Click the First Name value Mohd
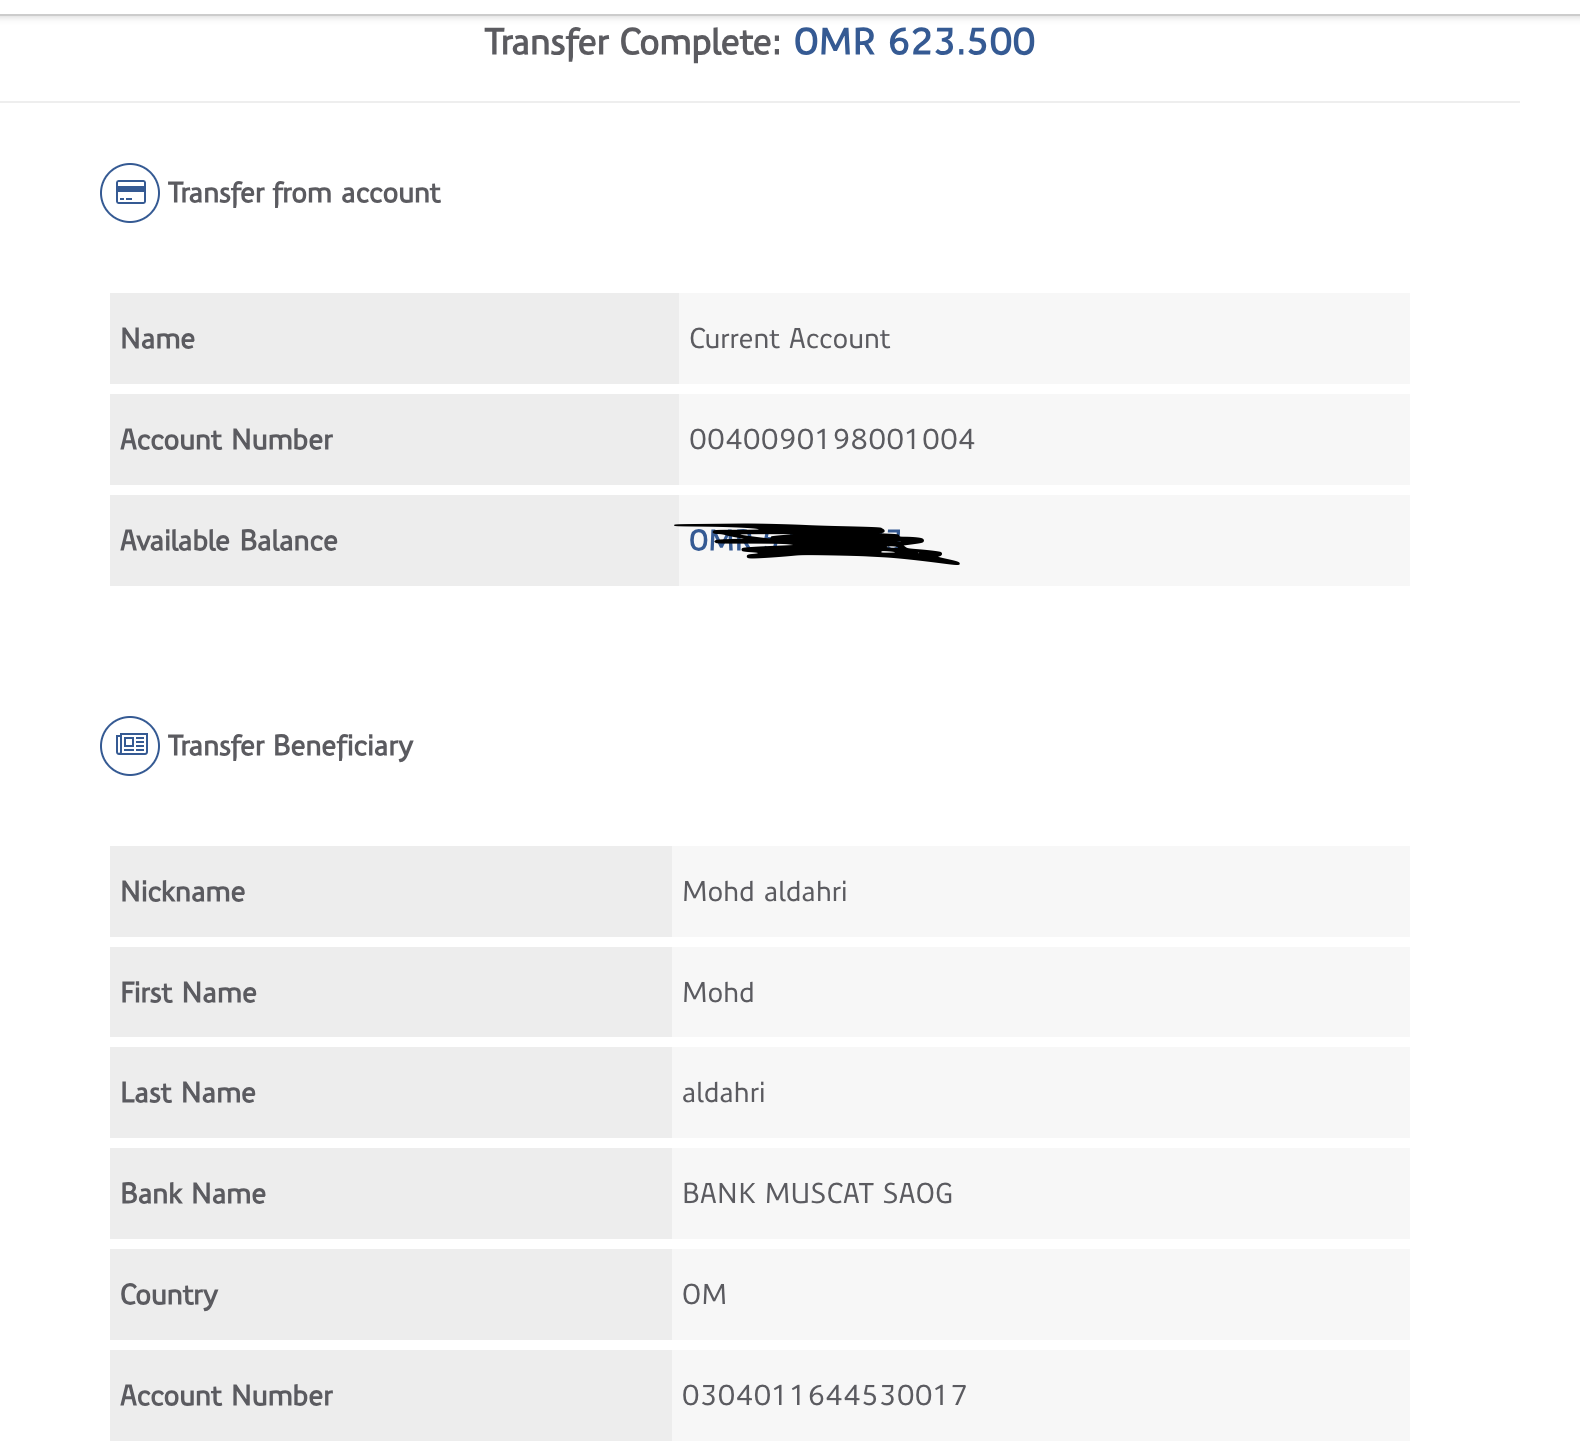The width and height of the screenshot is (1580, 1444). [x=718, y=993]
